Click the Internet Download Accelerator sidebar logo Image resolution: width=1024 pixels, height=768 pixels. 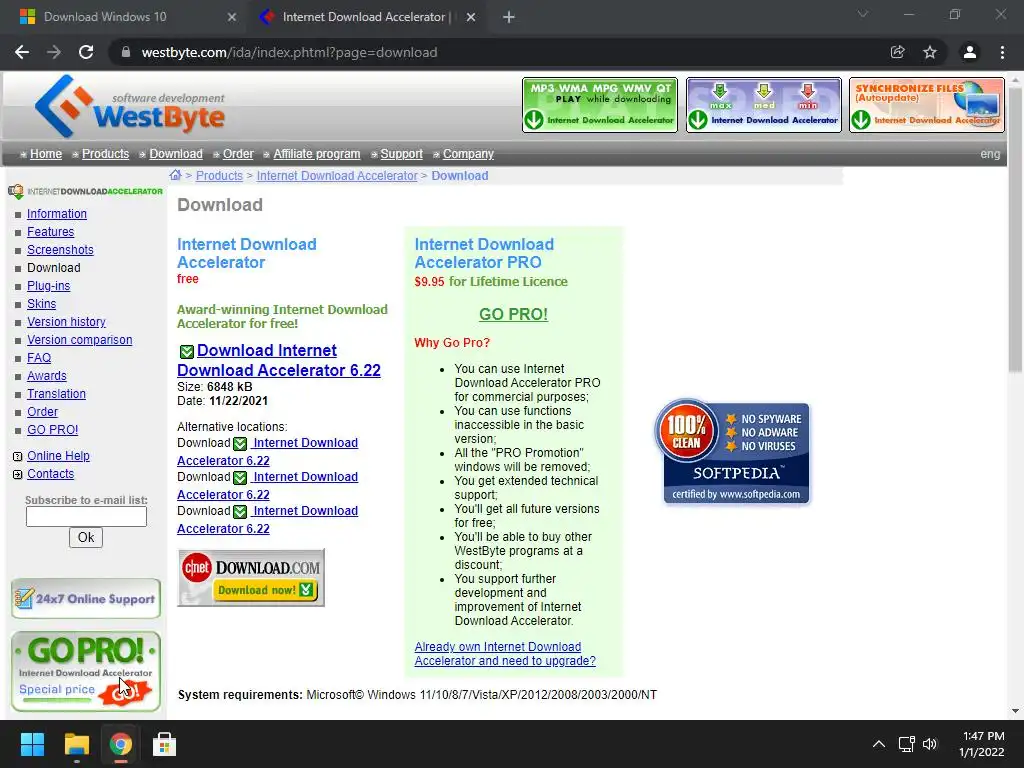(x=85, y=191)
